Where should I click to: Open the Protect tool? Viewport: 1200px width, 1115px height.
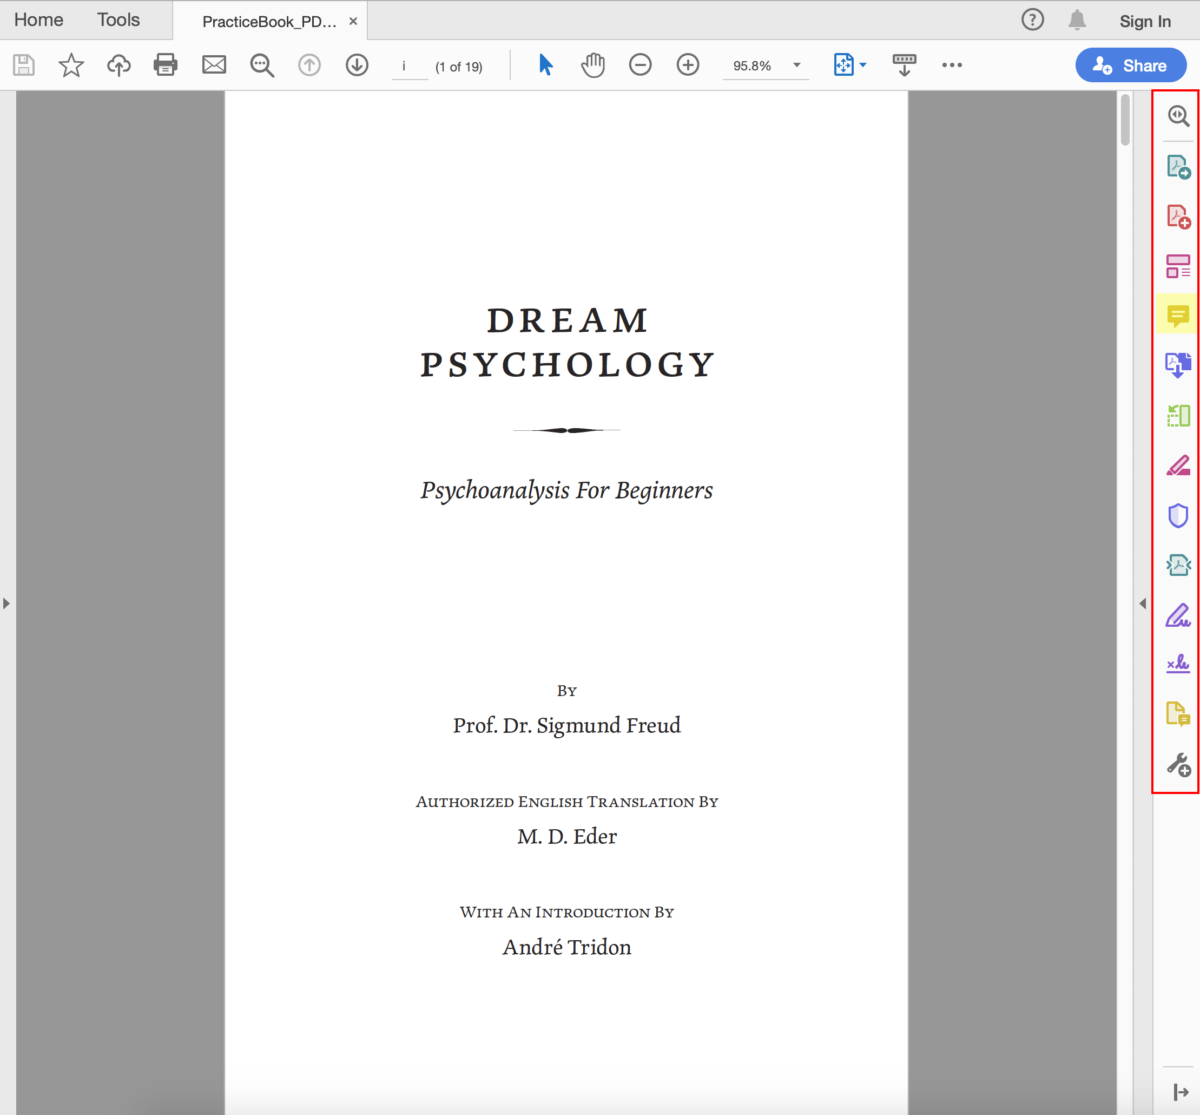[1178, 514]
